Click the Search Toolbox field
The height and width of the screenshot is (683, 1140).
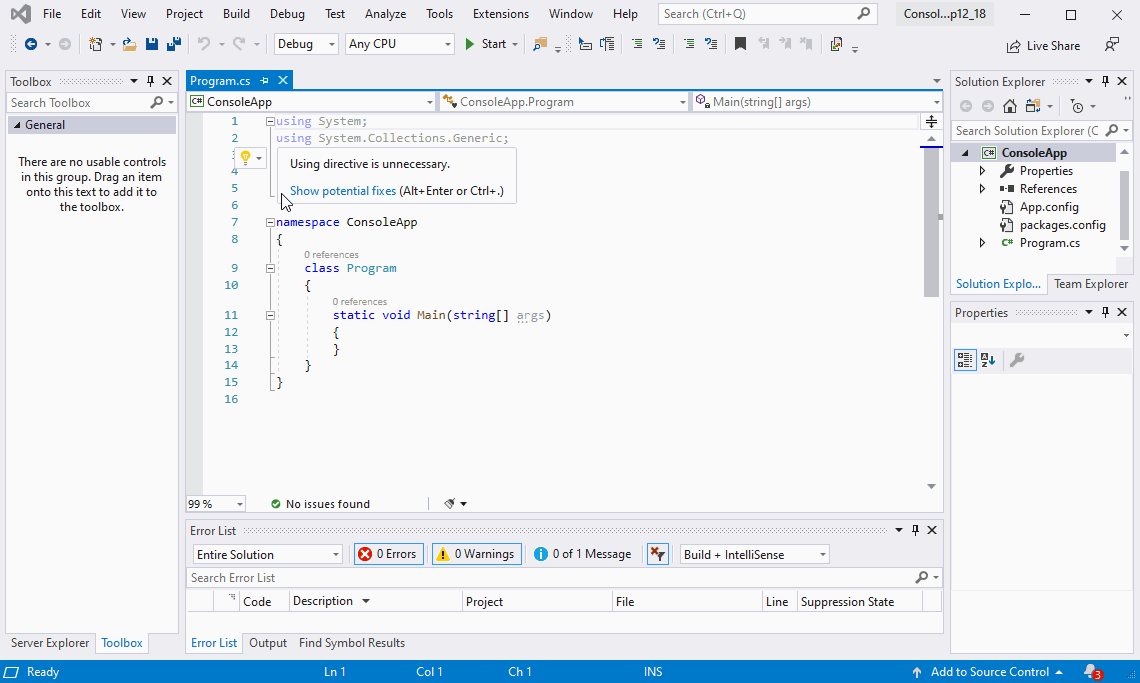point(79,103)
